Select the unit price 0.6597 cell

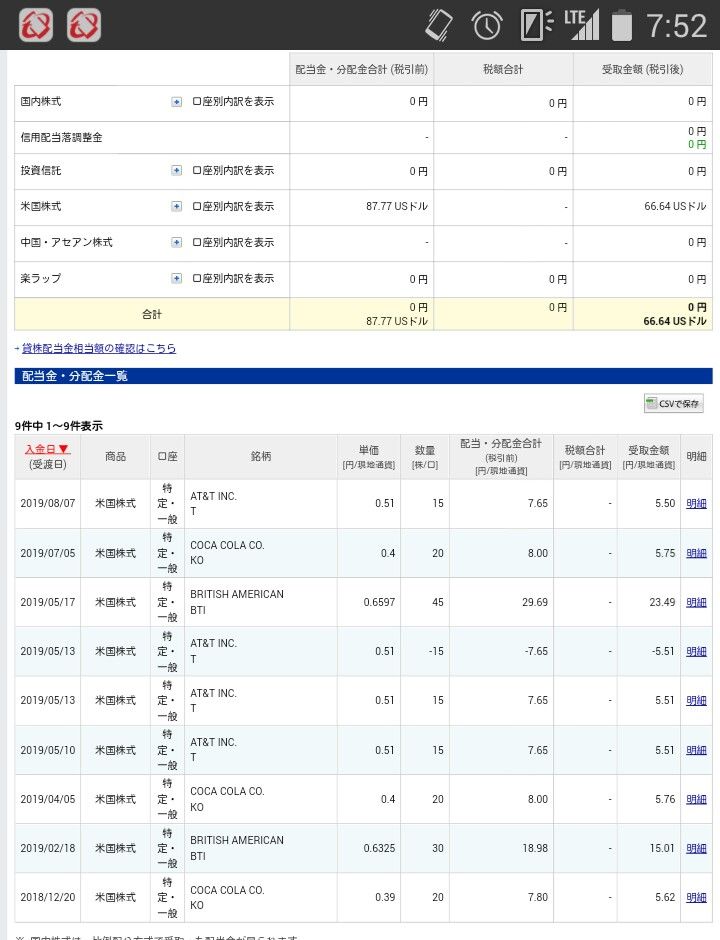pyautogui.click(x=369, y=602)
